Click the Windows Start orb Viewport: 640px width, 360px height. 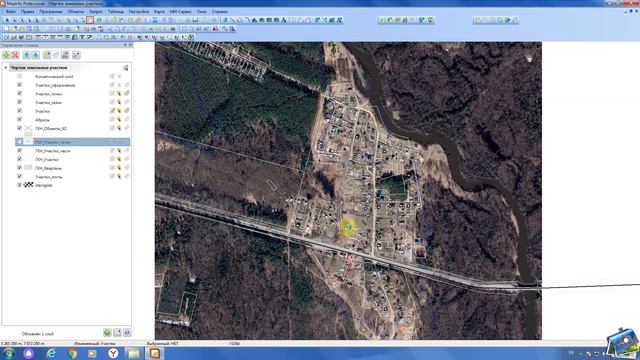pyautogui.click(x=9, y=353)
